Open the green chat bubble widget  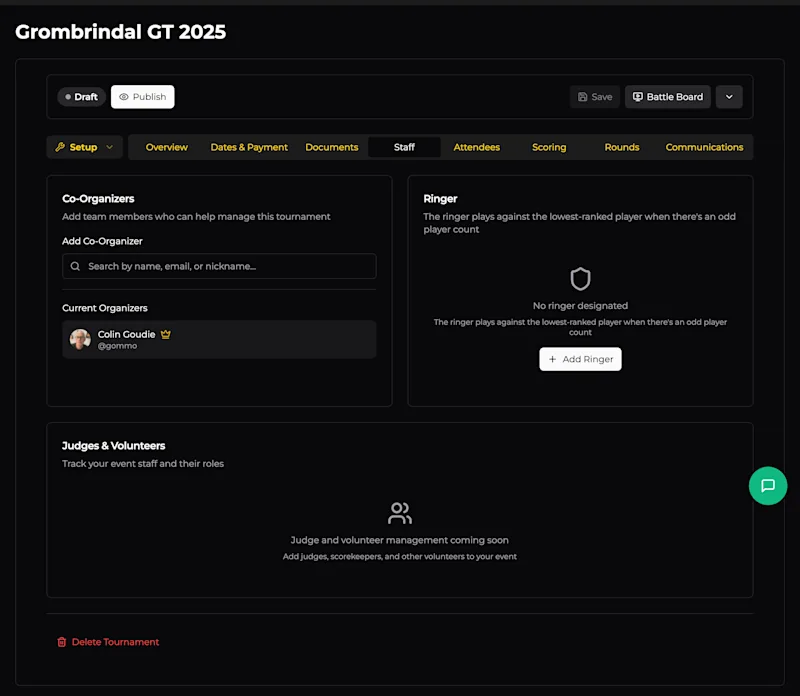click(768, 486)
